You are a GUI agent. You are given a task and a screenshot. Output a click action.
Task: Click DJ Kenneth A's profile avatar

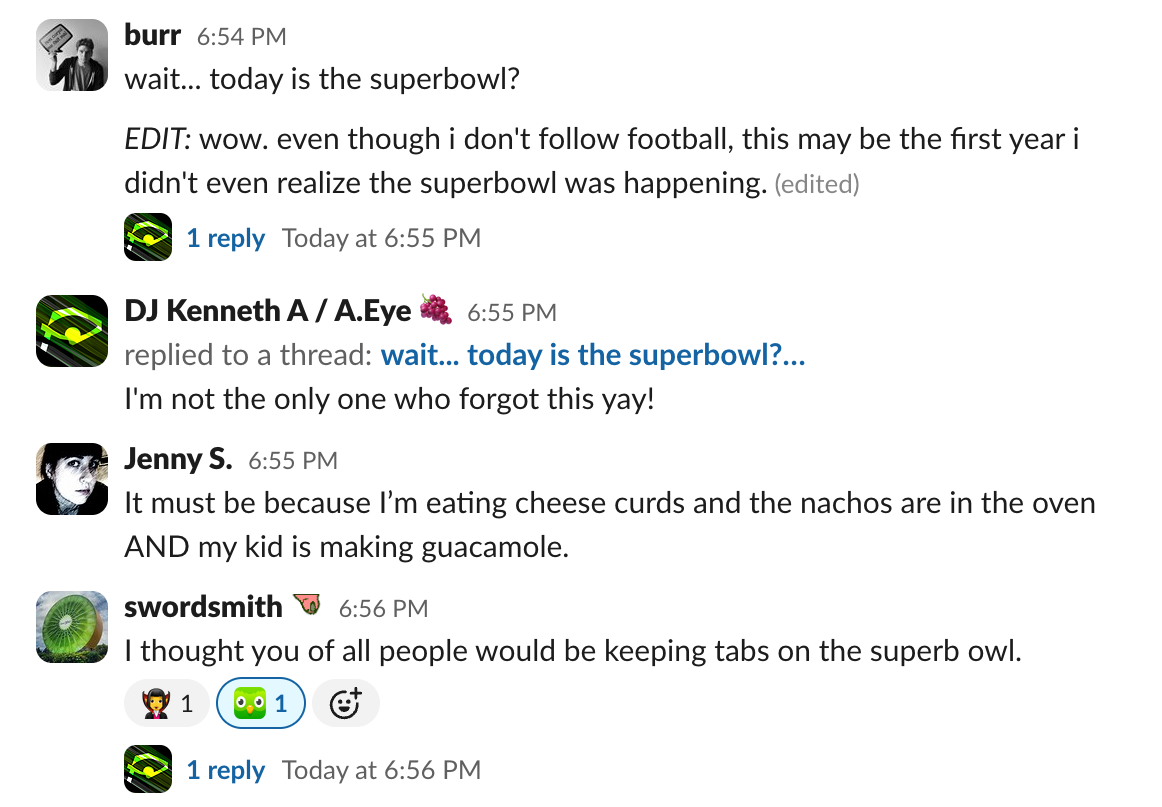pos(72,331)
